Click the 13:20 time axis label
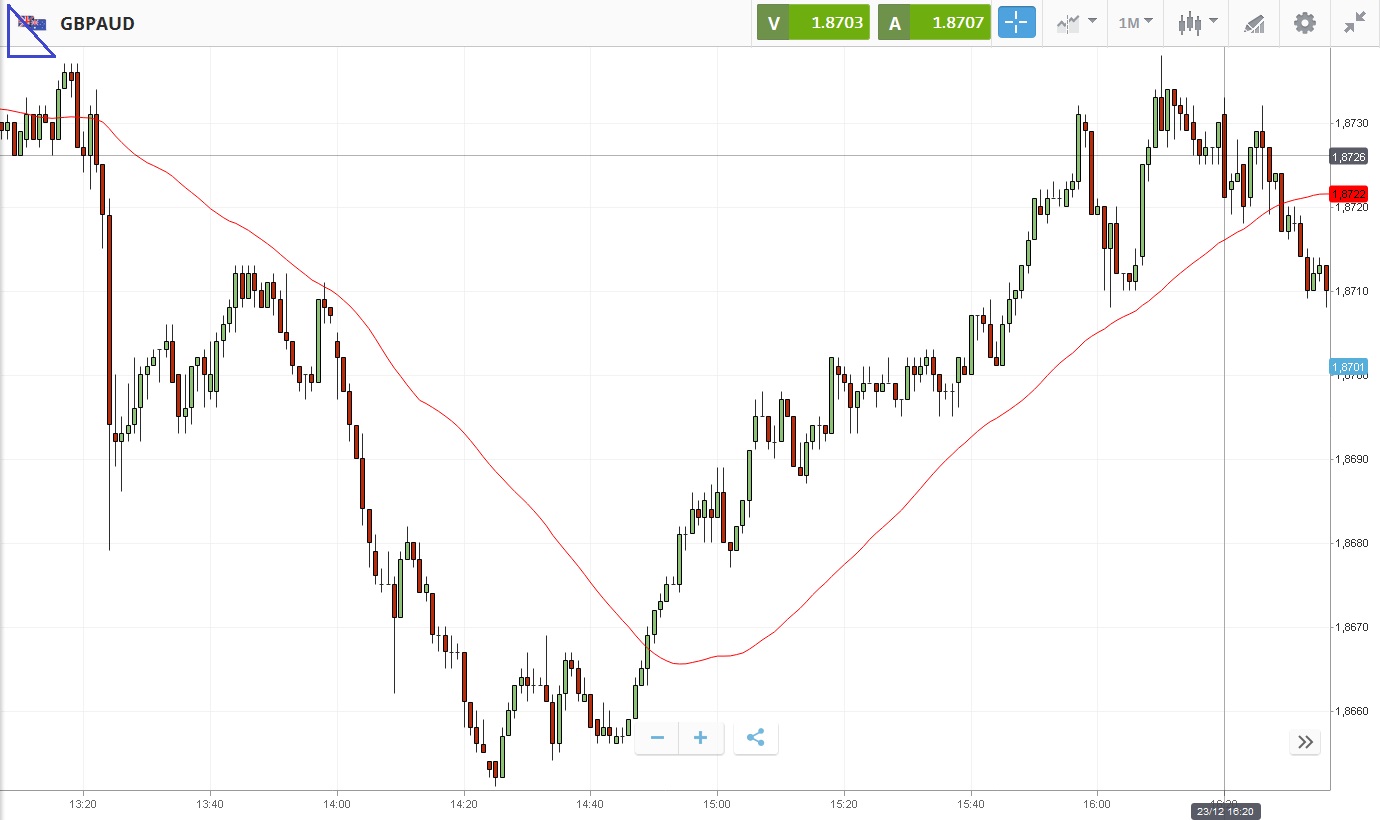This screenshot has height=820, width=1380. 83,803
